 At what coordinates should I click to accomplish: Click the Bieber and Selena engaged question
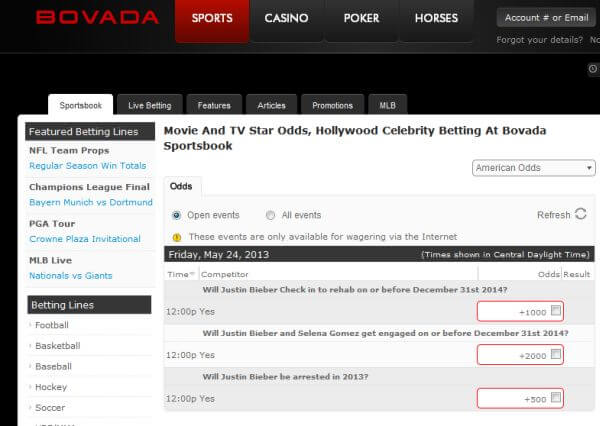pyautogui.click(x=385, y=333)
